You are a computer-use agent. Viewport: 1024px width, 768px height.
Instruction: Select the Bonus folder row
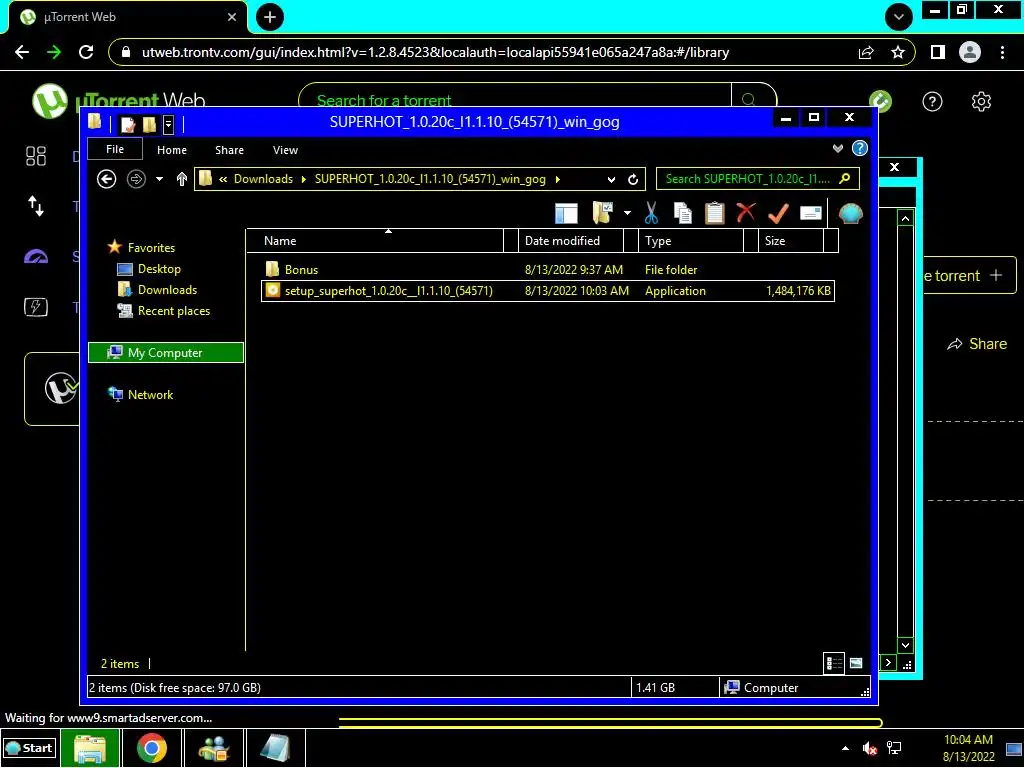(548, 270)
